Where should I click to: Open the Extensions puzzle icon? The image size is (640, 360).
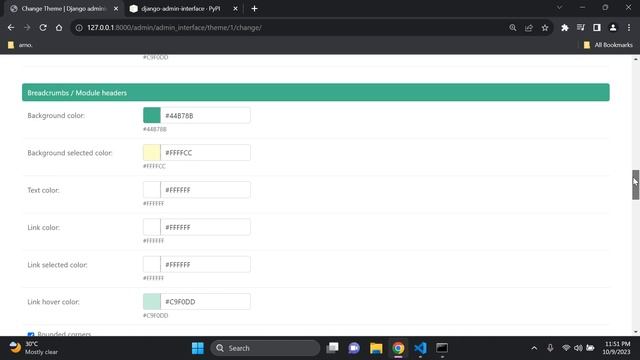pos(564,28)
